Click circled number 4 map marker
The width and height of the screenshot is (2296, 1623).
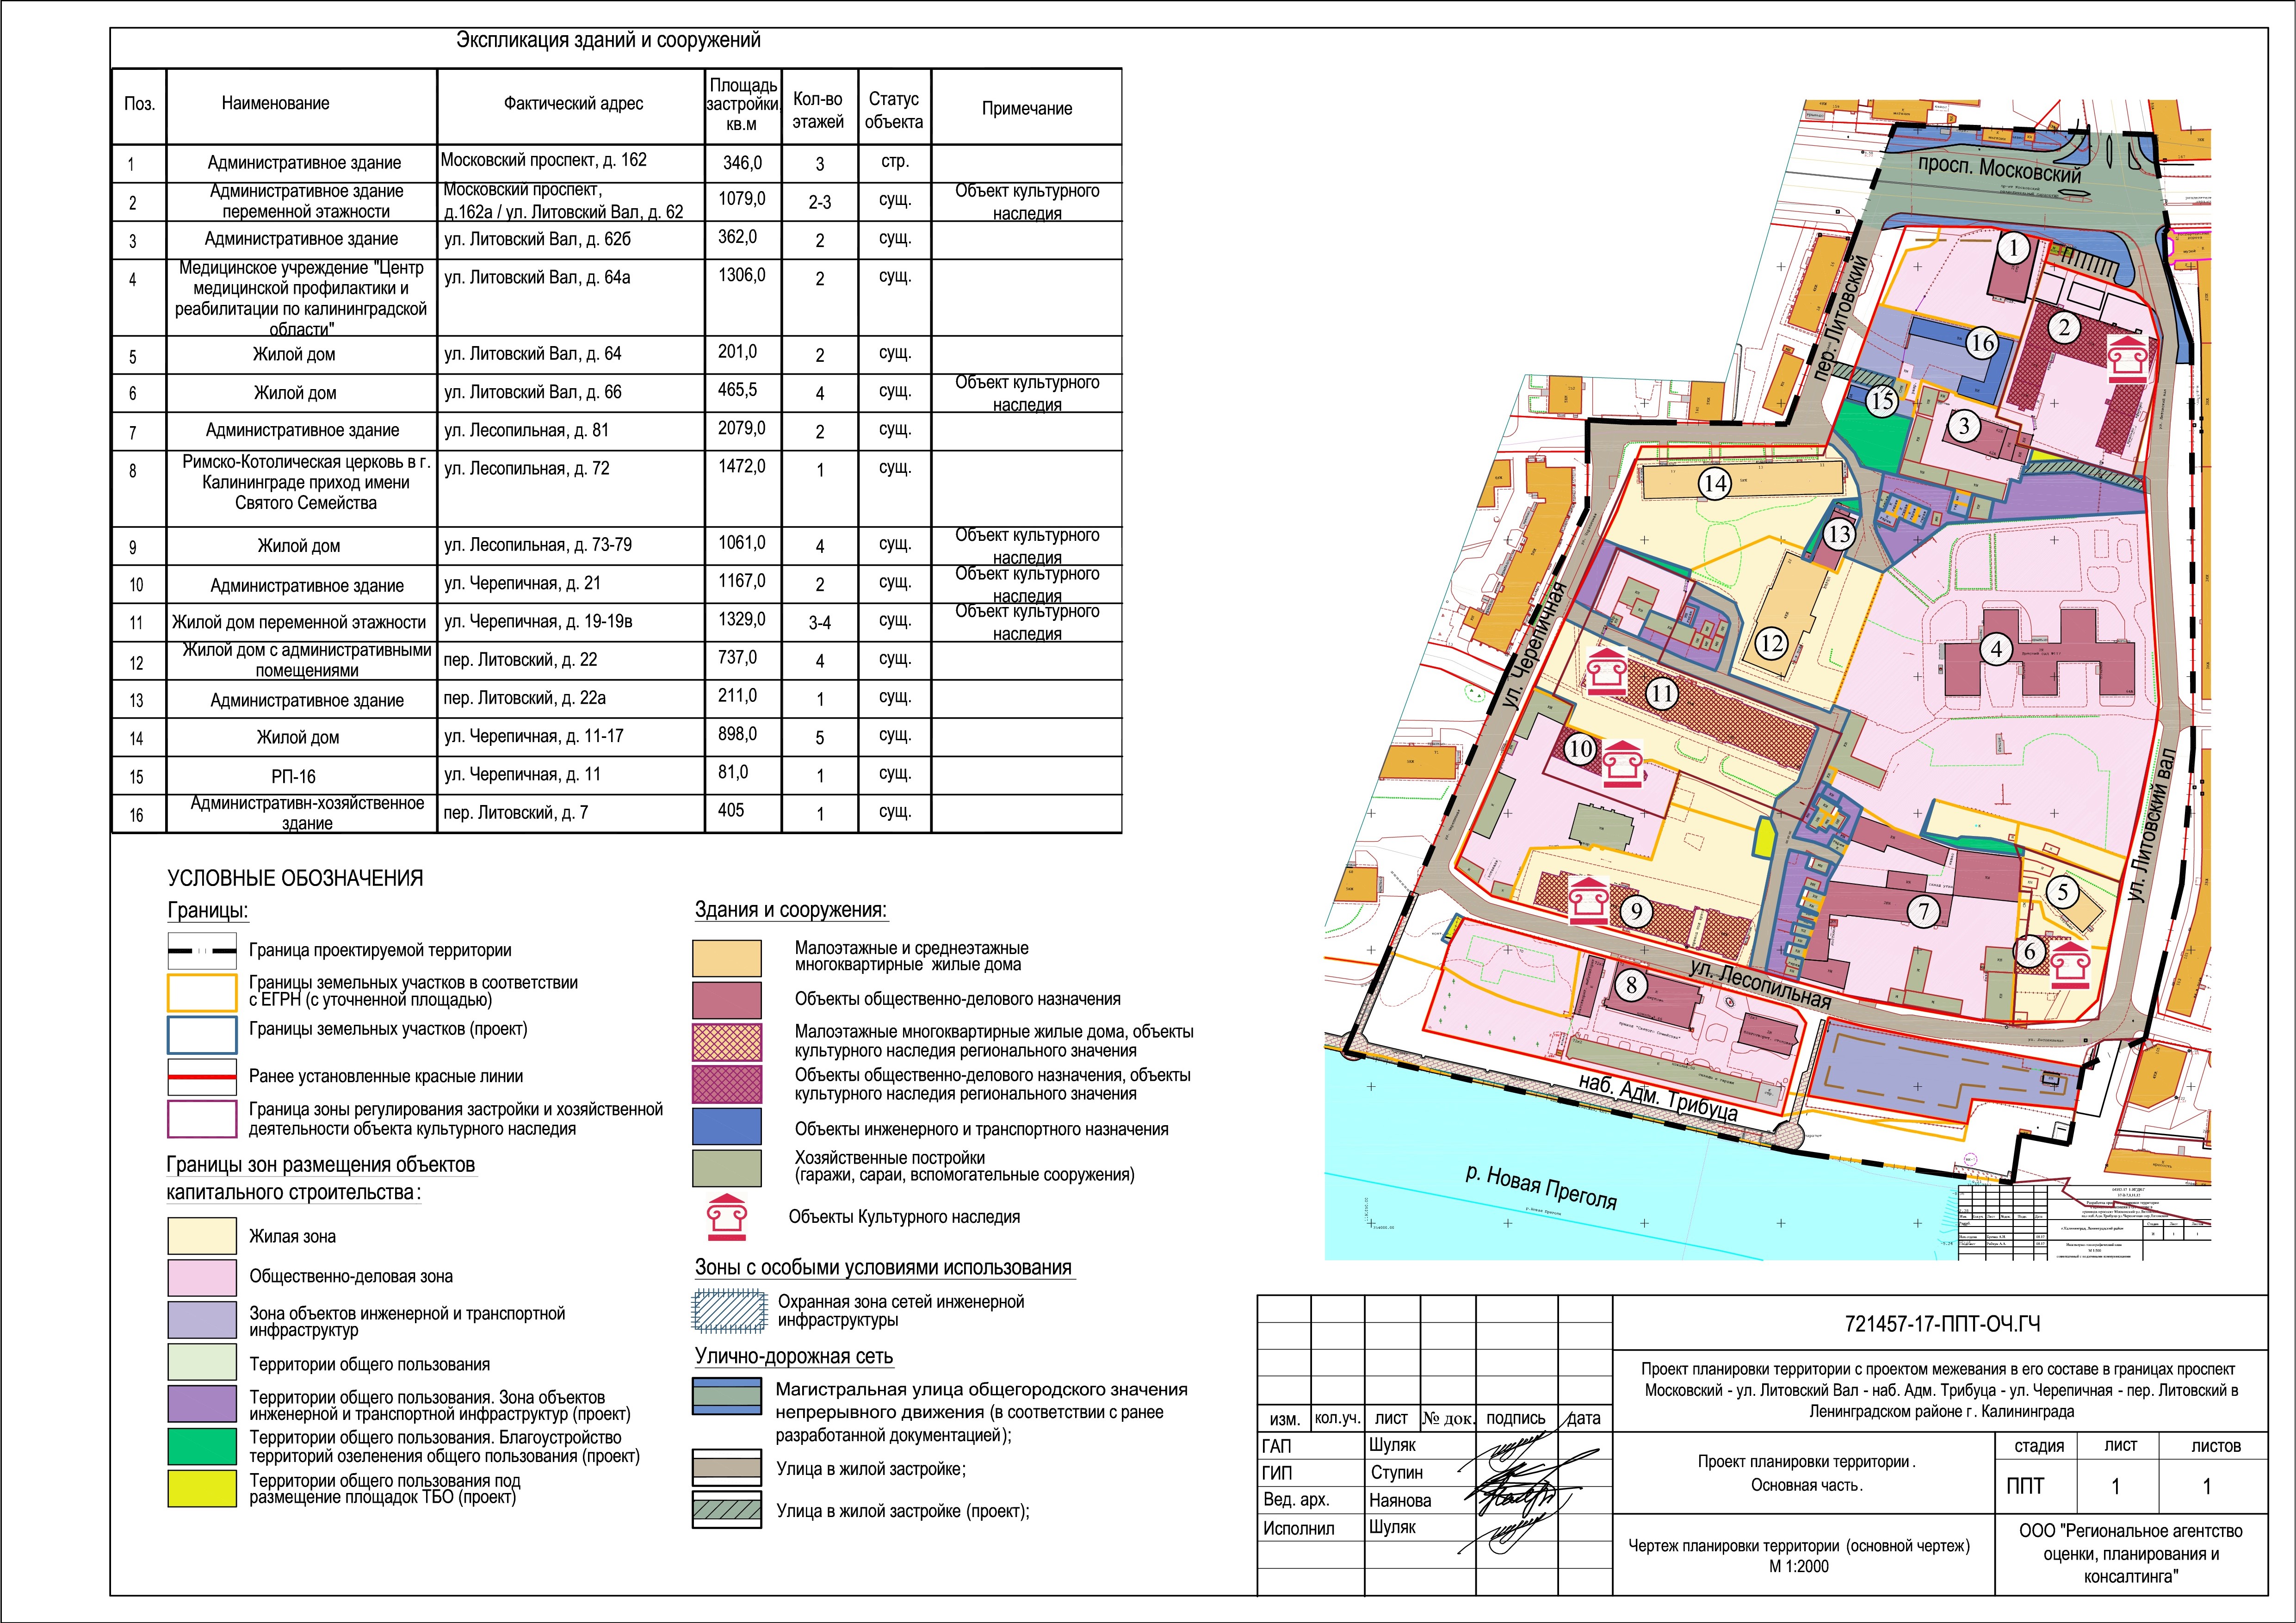1997,649
